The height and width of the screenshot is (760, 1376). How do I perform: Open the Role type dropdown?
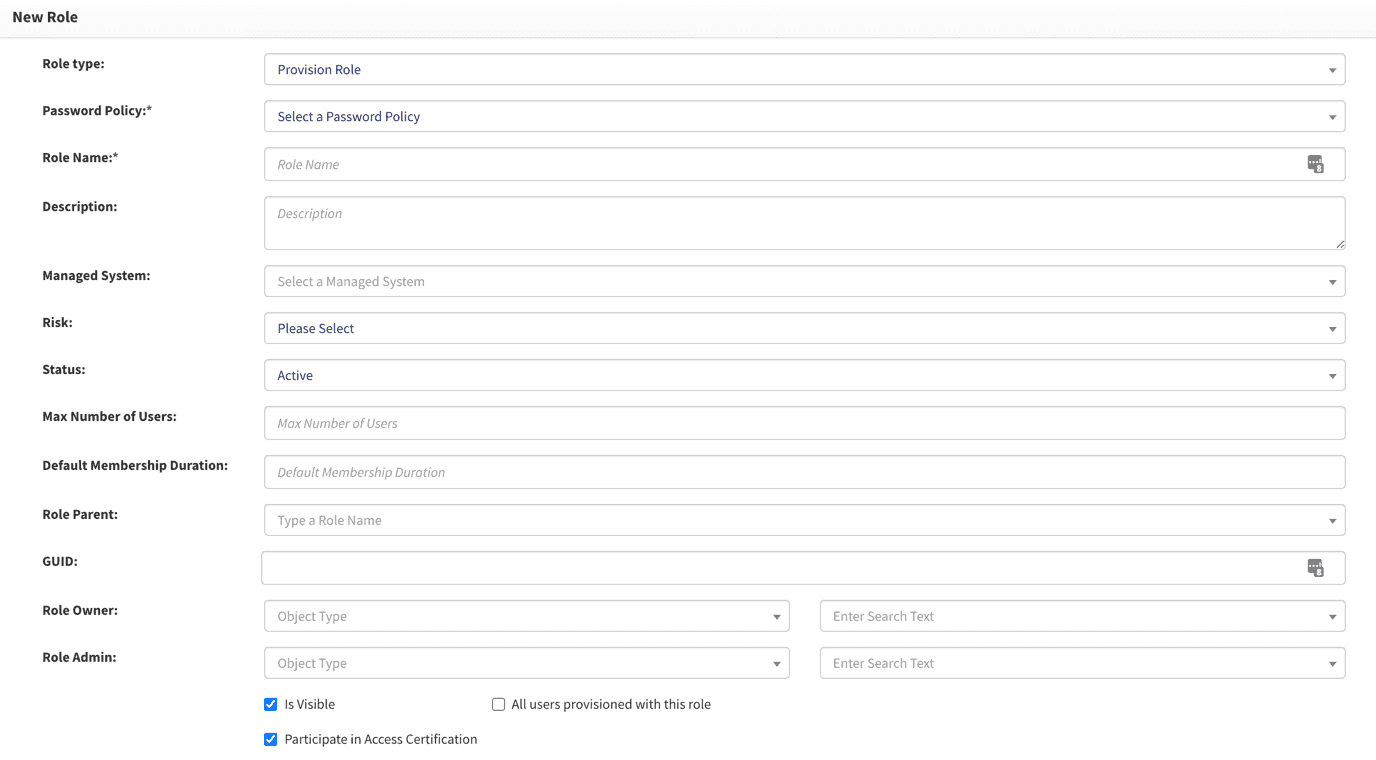pyautogui.click(x=804, y=70)
